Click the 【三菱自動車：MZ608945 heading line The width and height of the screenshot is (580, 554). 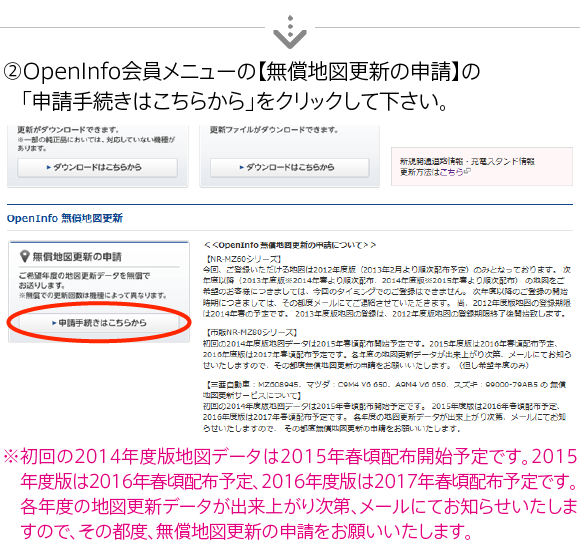[x=385, y=384]
